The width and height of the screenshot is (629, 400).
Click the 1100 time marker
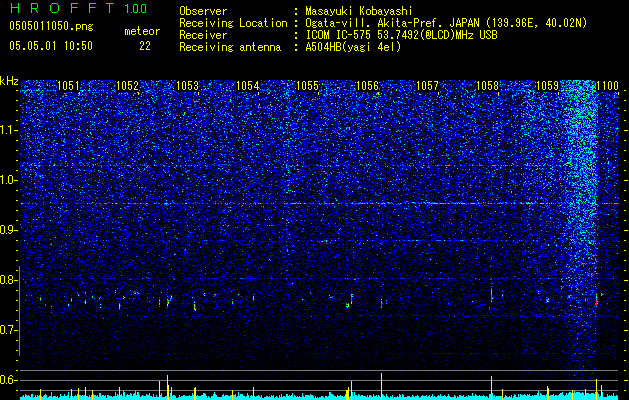pyautogui.click(x=607, y=86)
